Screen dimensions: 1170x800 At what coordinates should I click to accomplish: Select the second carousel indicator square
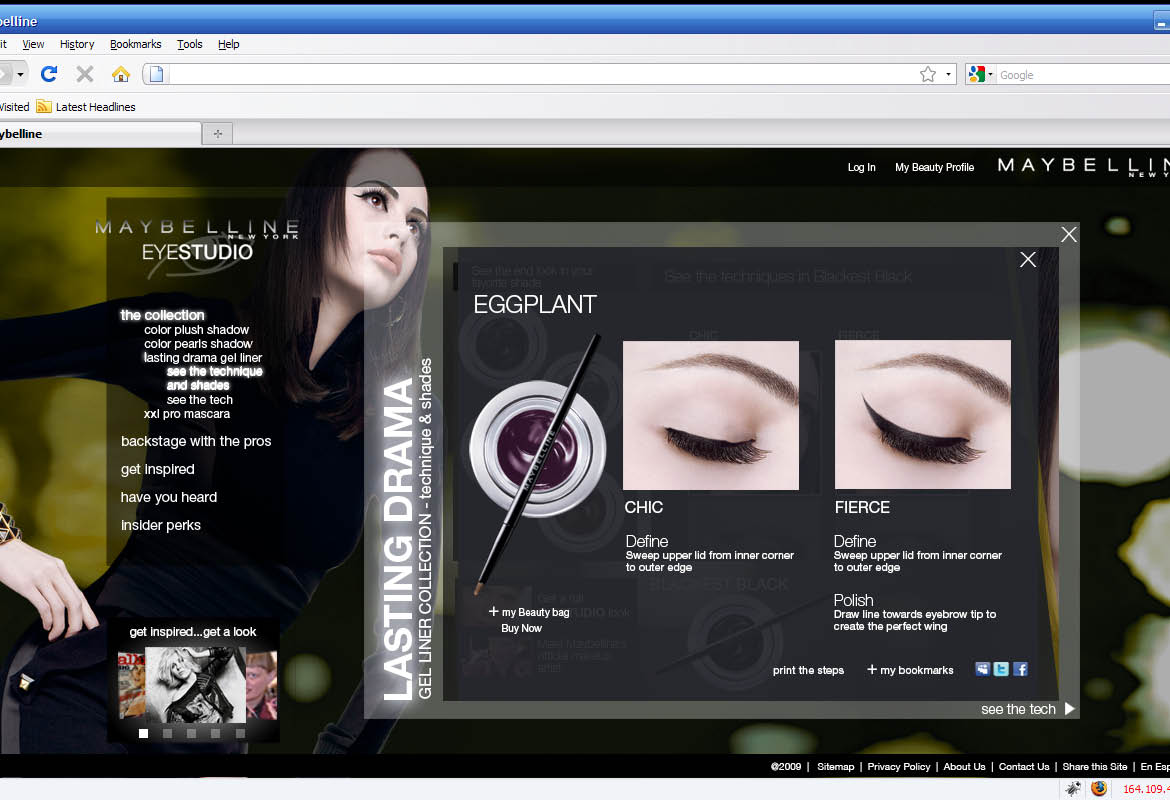[x=168, y=733]
